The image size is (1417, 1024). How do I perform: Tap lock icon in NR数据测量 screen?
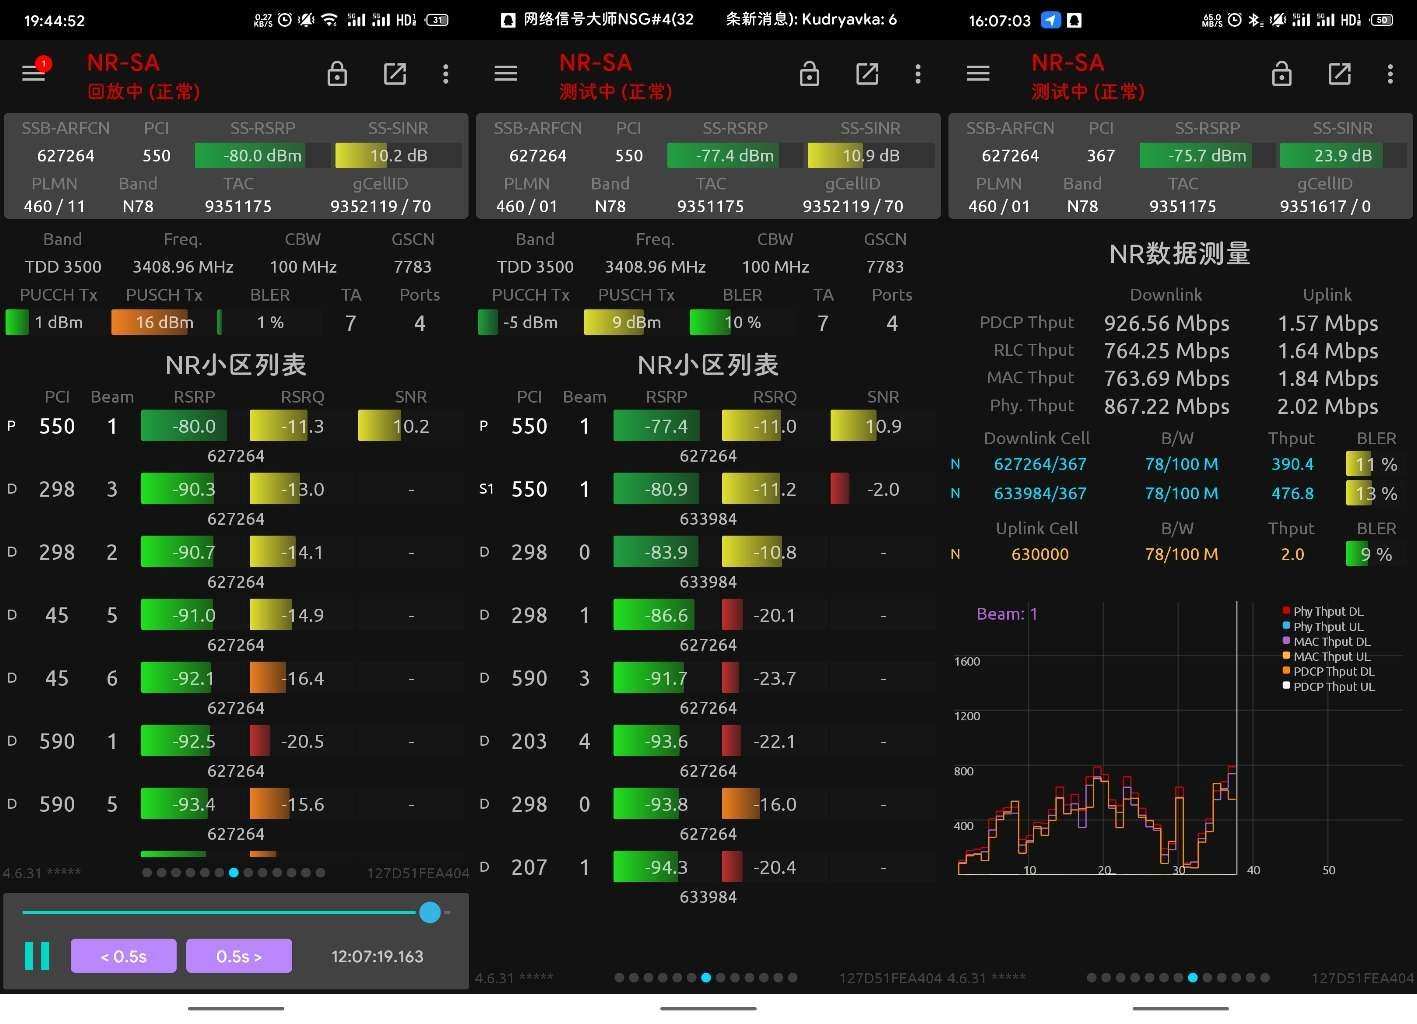(1282, 74)
